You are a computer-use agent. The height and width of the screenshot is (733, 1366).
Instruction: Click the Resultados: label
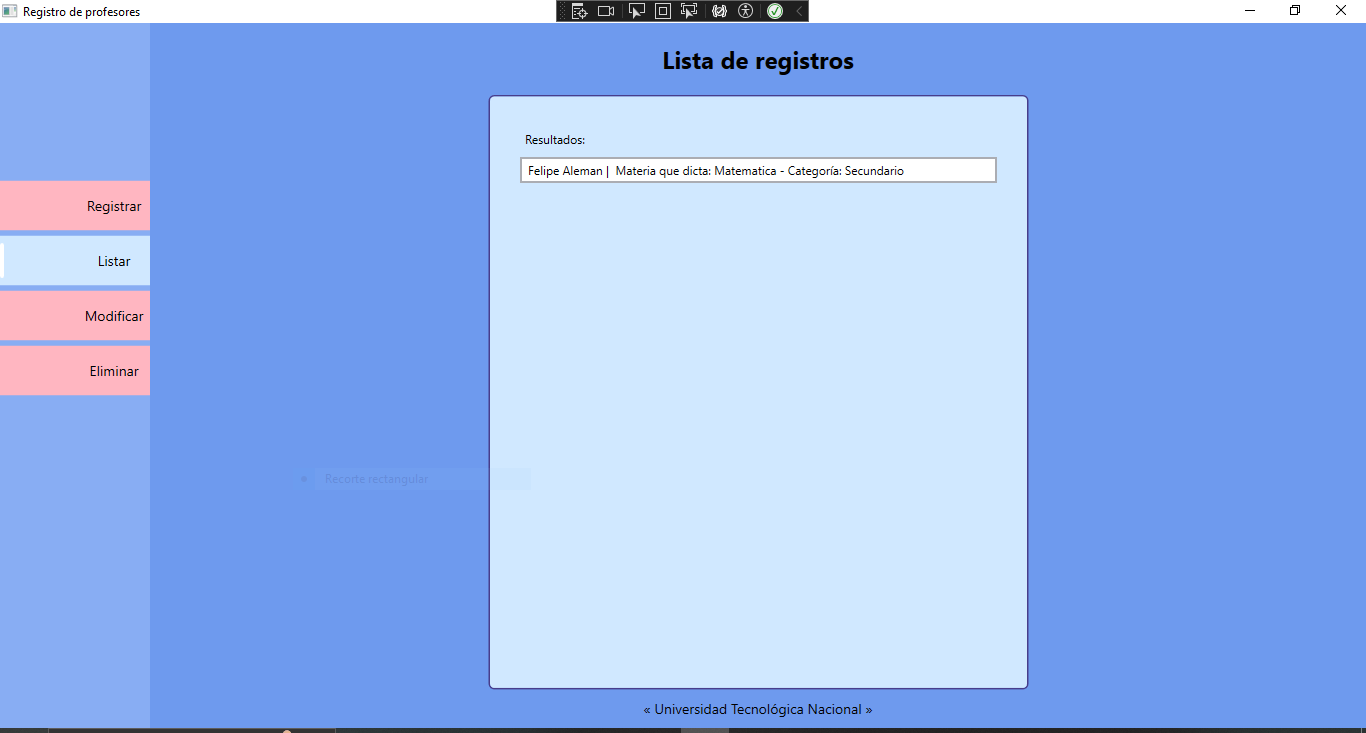(555, 140)
